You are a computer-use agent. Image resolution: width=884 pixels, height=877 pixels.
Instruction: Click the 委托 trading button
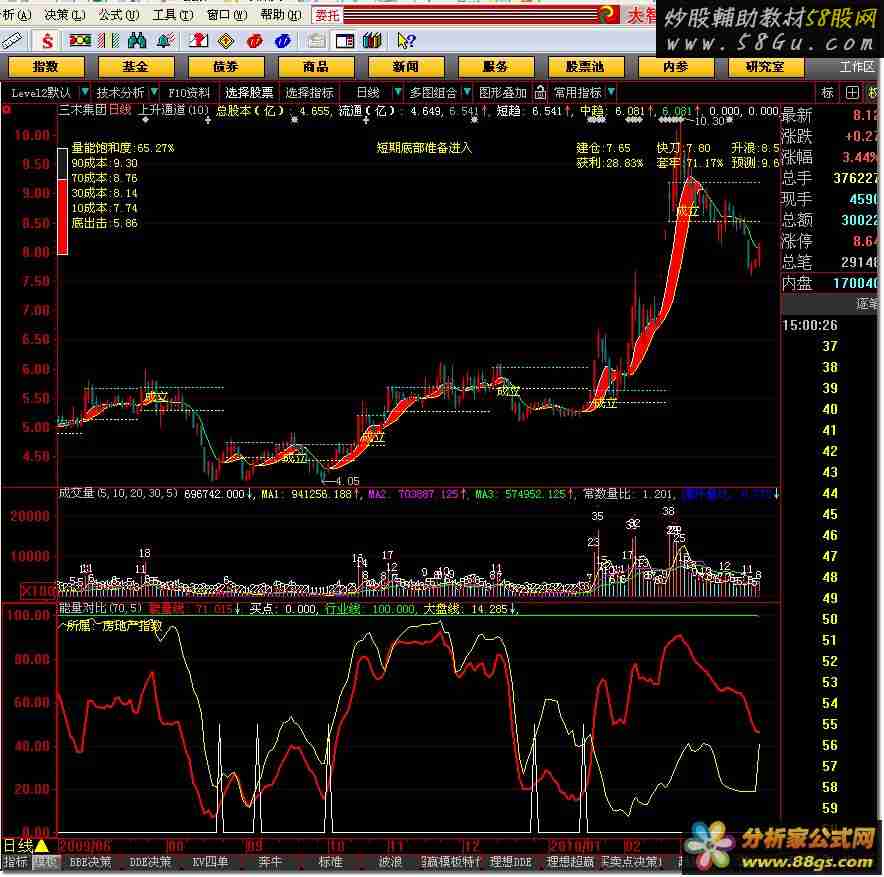pos(327,15)
